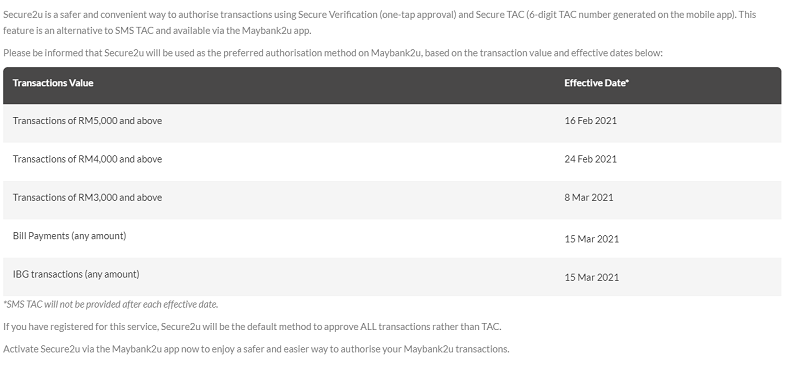This screenshot has height=385, width=800.
Task: Click the paragraph starting 'Secure2u is a safer'
Action: tap(380, 22)
